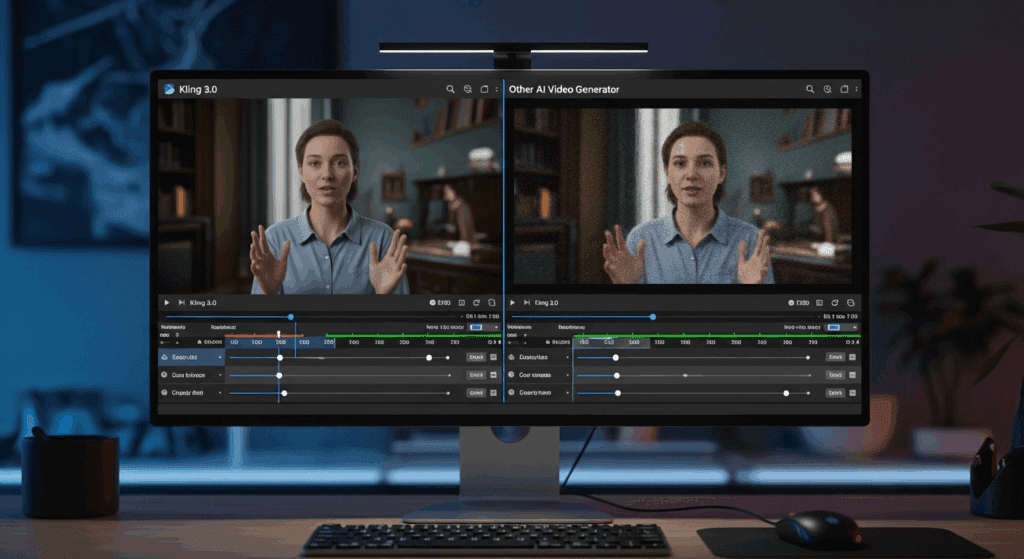The image size is (1024, 559).
Task: Open the blue dropdown above Kling 3.0 timeline ruler
Action: (482, 327)
